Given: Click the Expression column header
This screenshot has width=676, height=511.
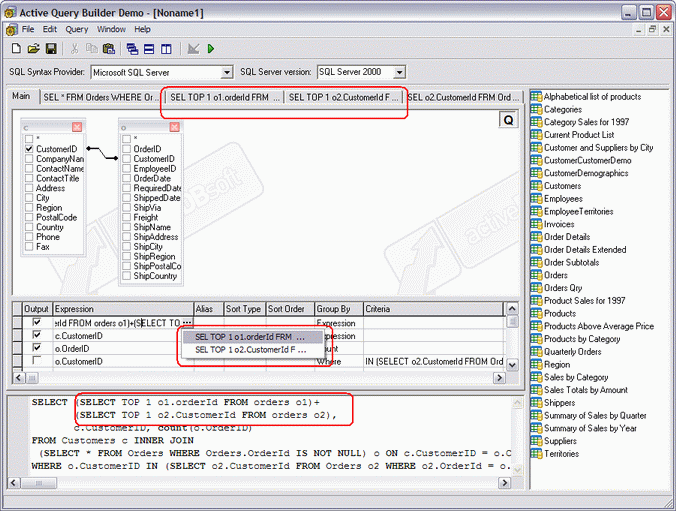Looking at the screenshot, I should 123,309.
